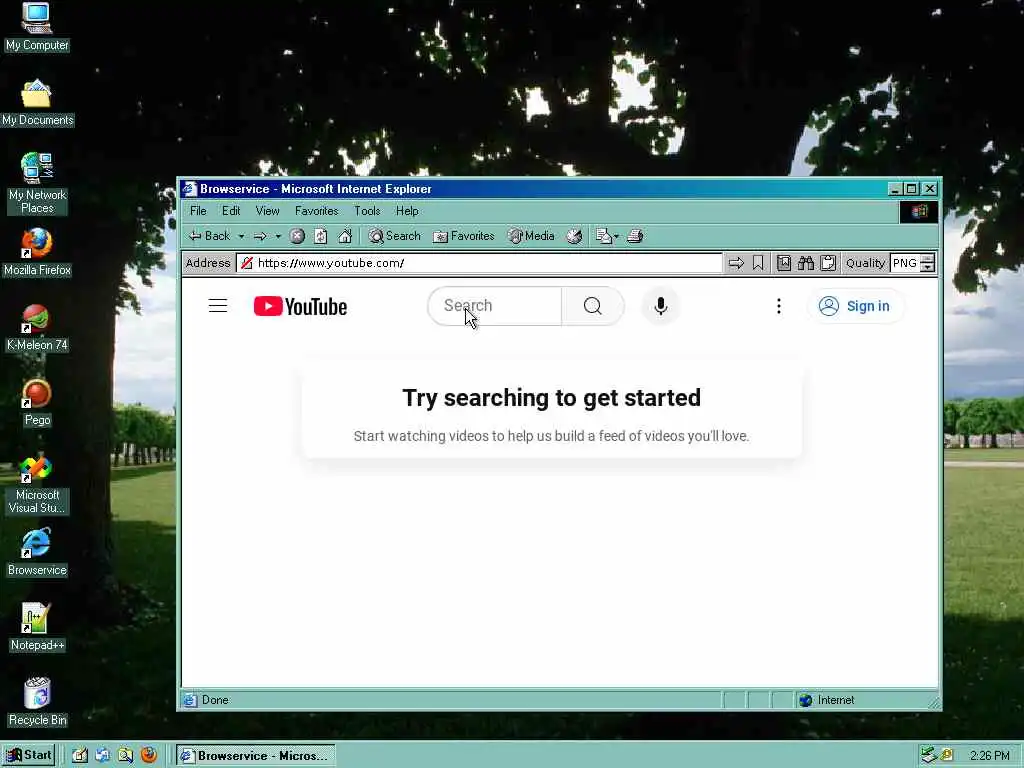Click the Print icon in toolbar

[635, 236]
